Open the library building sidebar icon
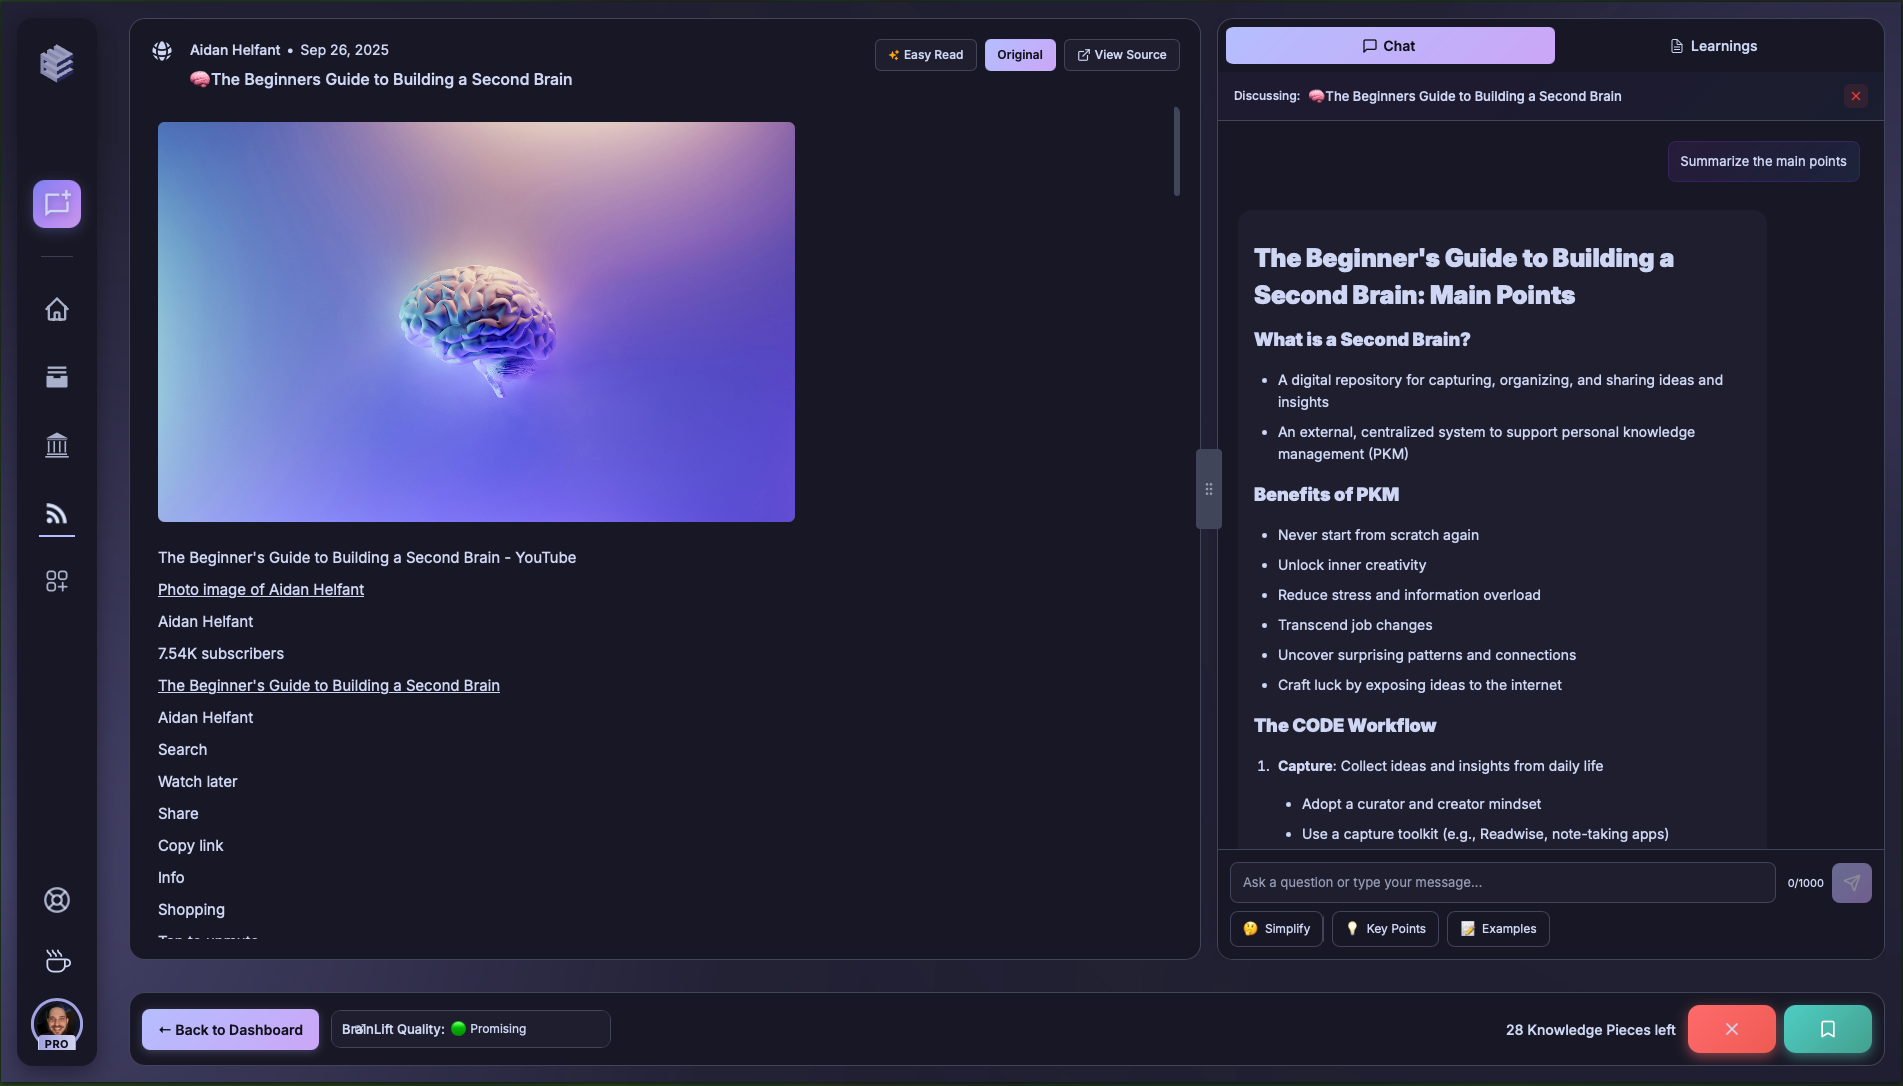 [x=57, y=445]
